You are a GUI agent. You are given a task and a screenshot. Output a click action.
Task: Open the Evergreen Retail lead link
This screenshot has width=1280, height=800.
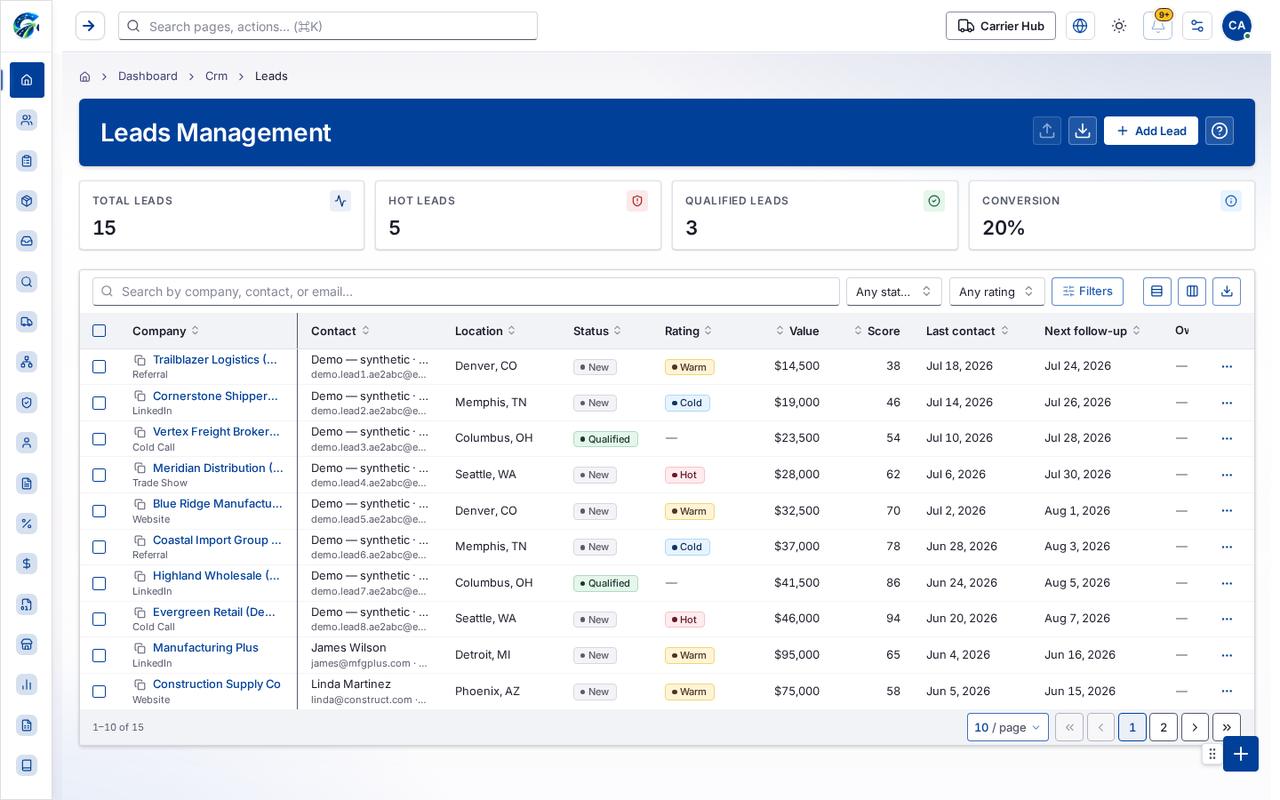[x=214, y=612]
